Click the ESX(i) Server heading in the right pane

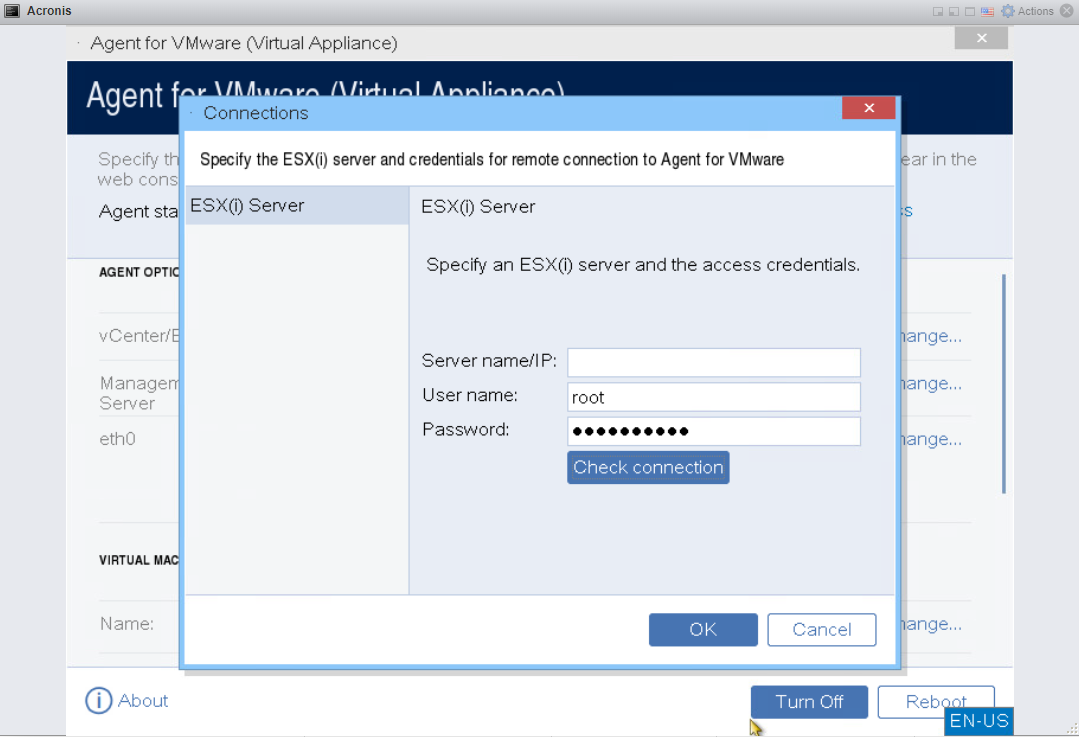click(x=478, y=206)
